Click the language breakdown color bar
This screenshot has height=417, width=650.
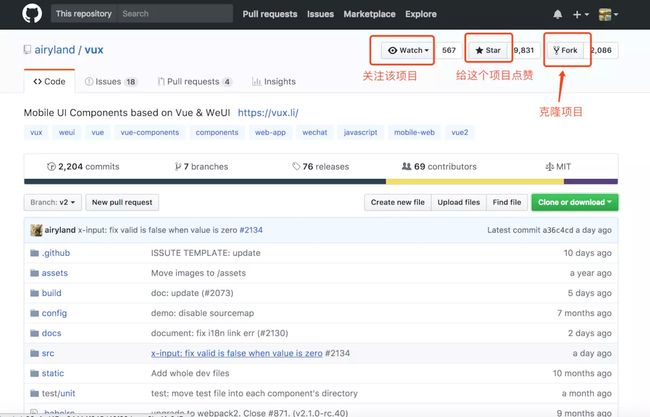pyautogui.click(x=321, y=182)
